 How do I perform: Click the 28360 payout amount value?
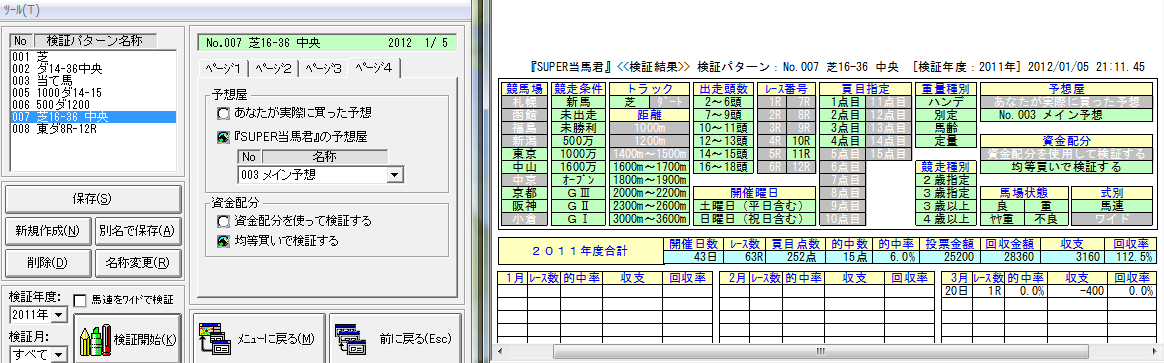[x=1009, y=257]
